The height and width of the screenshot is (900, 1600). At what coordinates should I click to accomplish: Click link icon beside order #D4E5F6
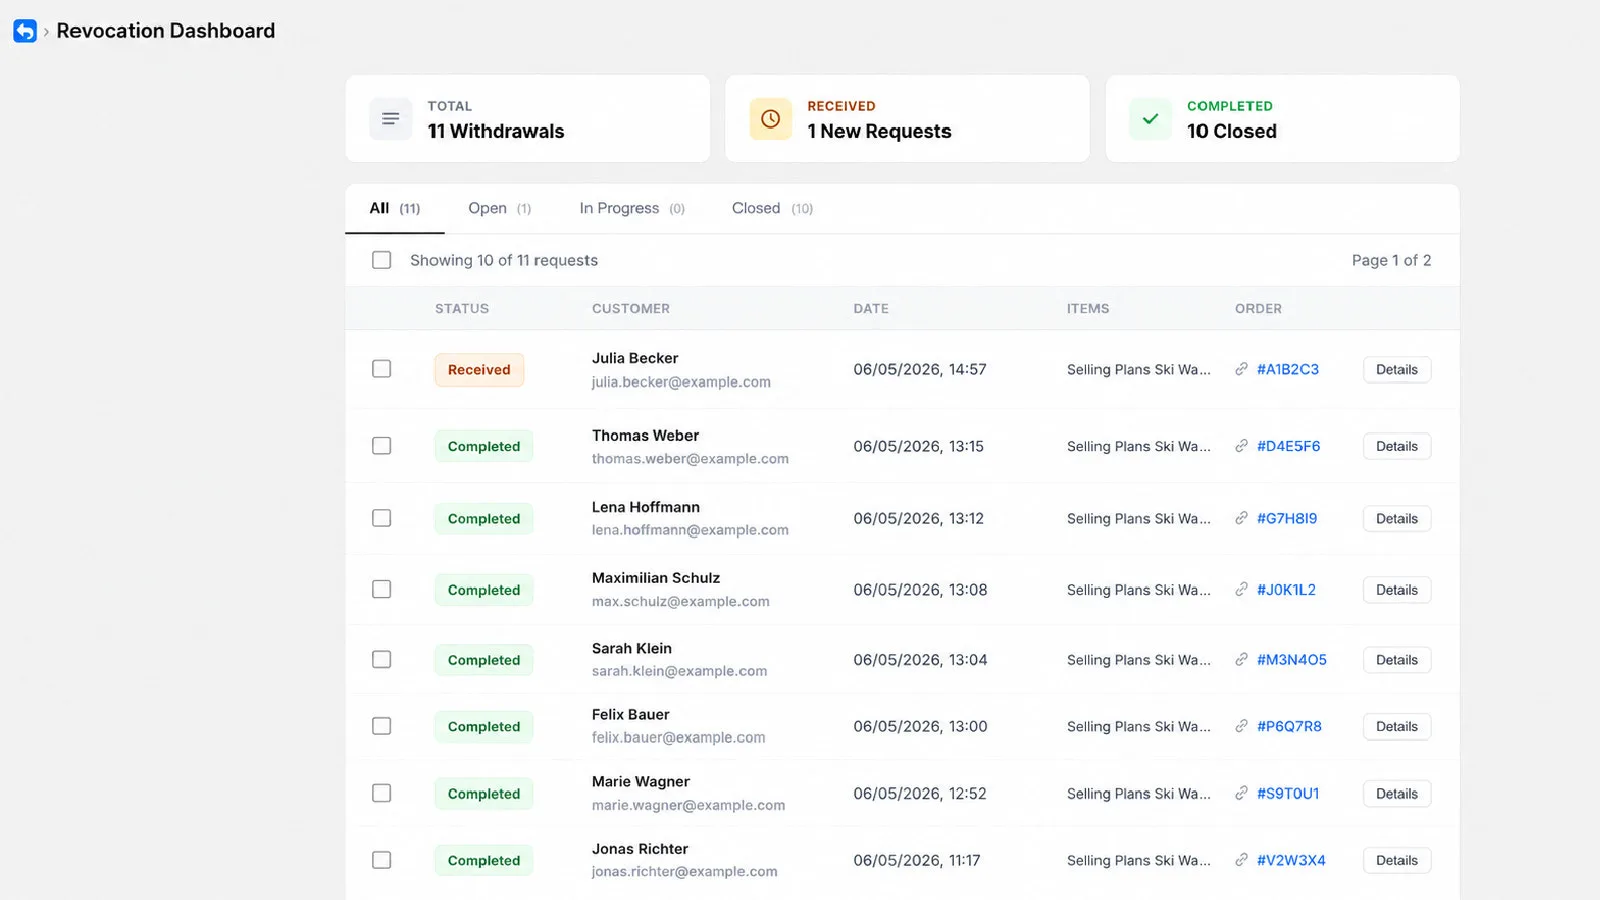click(x=1241, y=446)
